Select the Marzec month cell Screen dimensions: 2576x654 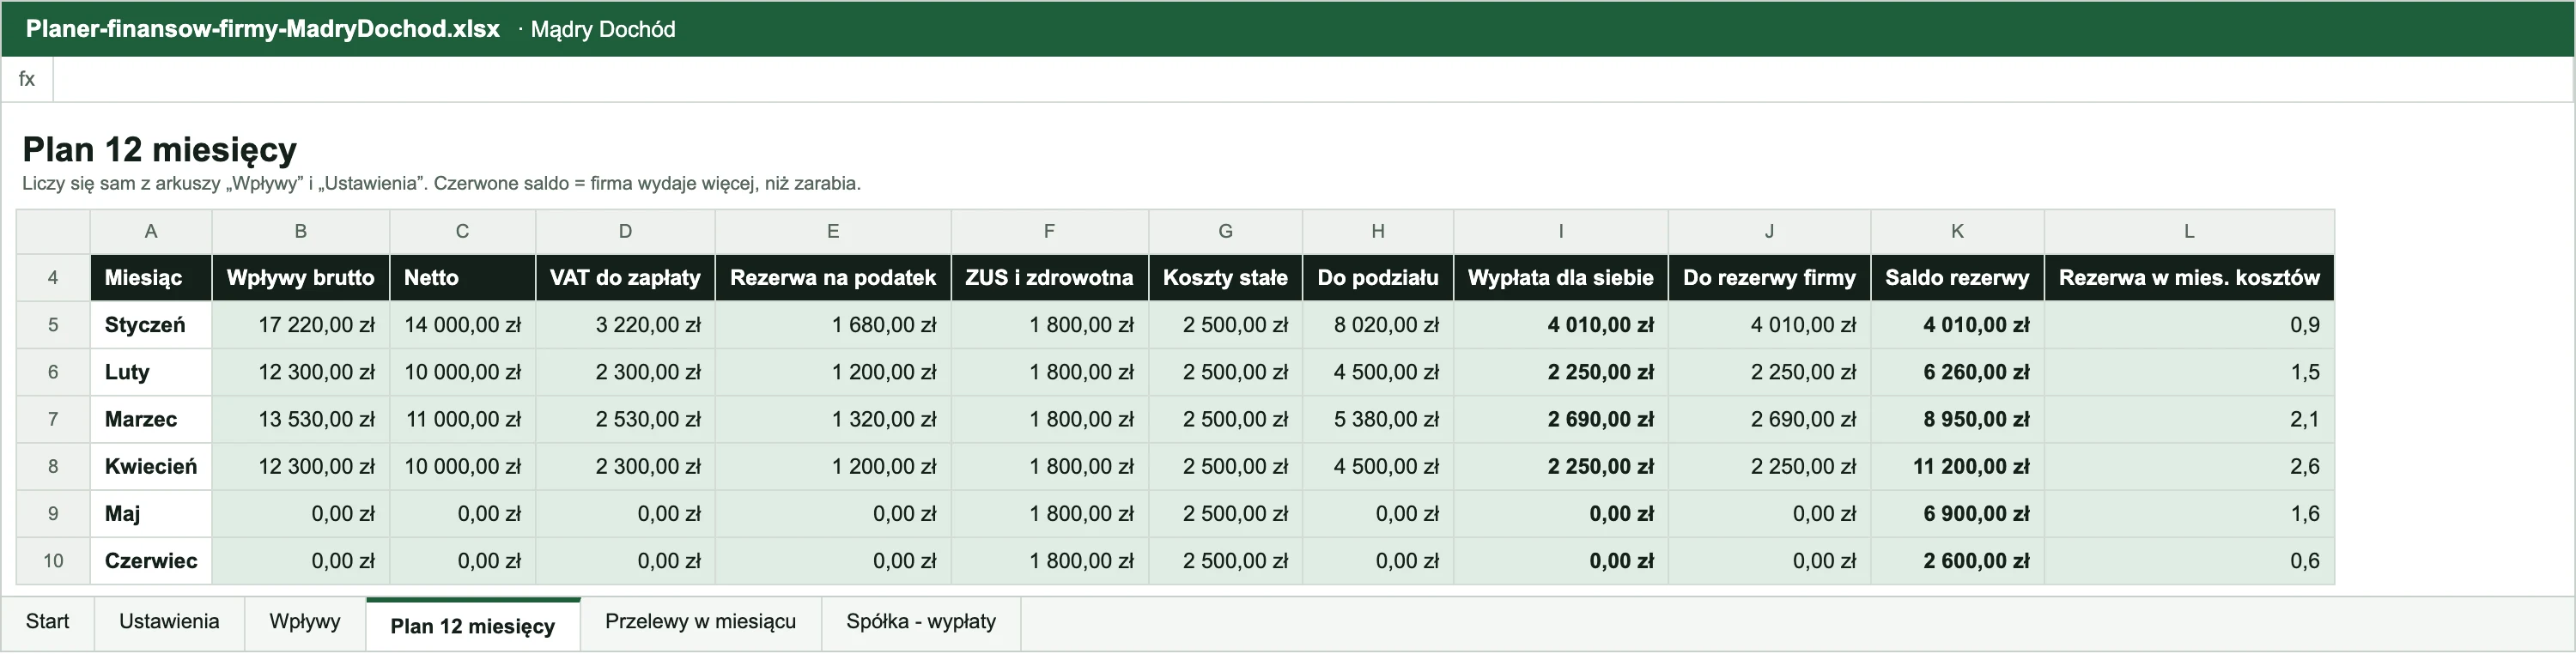(151, 420)
